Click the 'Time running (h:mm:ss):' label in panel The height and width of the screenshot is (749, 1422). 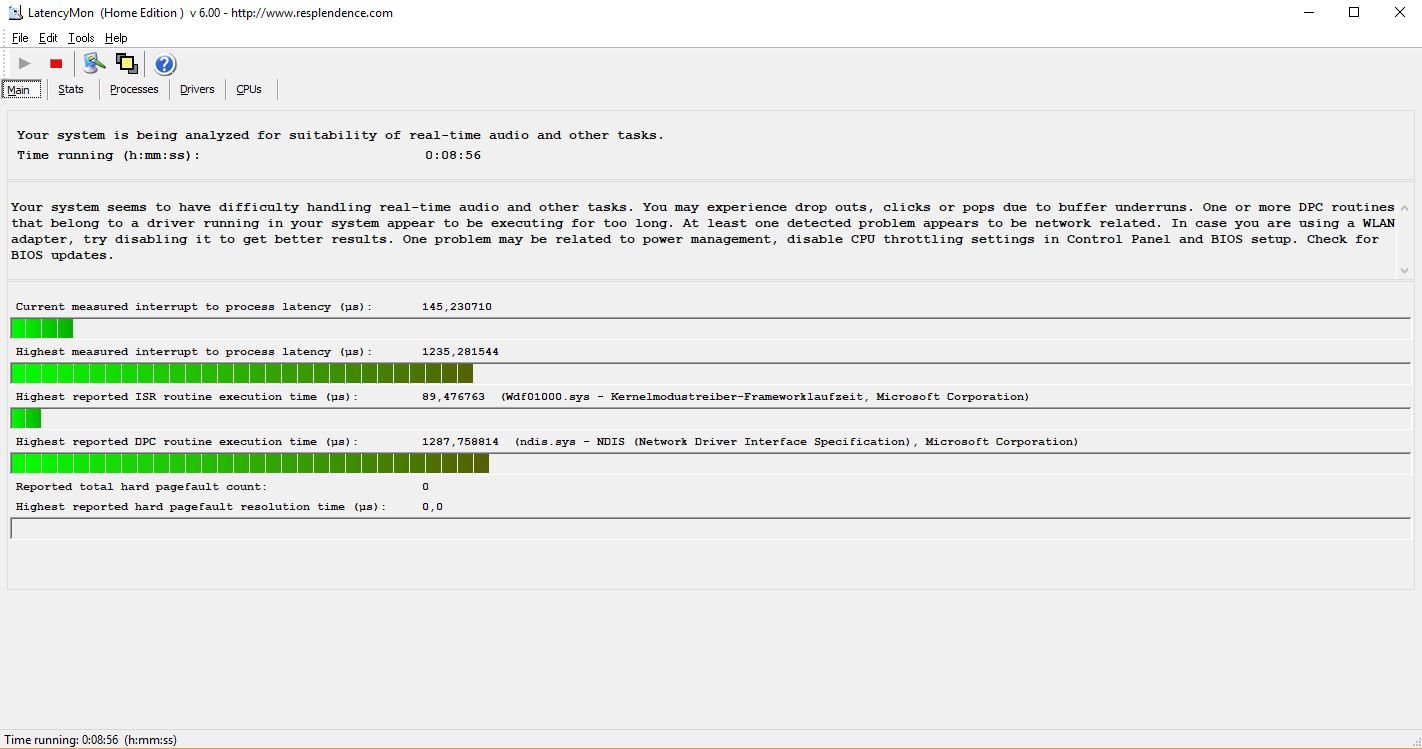click(x=109, y=155)
